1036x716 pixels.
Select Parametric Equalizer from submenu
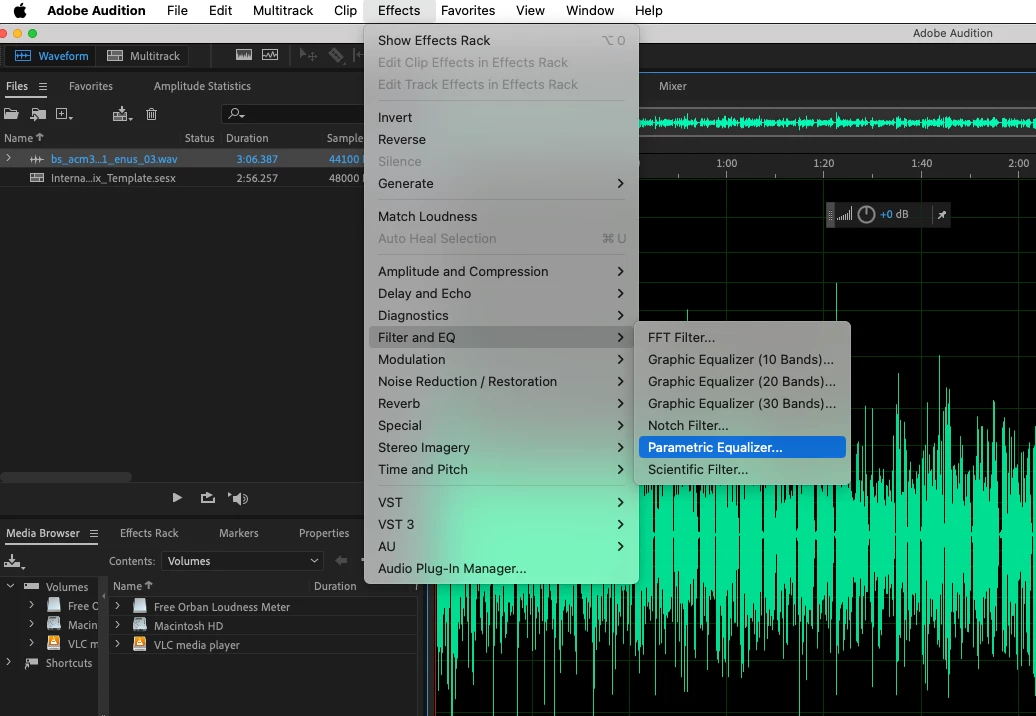click(x=742, y=447)
